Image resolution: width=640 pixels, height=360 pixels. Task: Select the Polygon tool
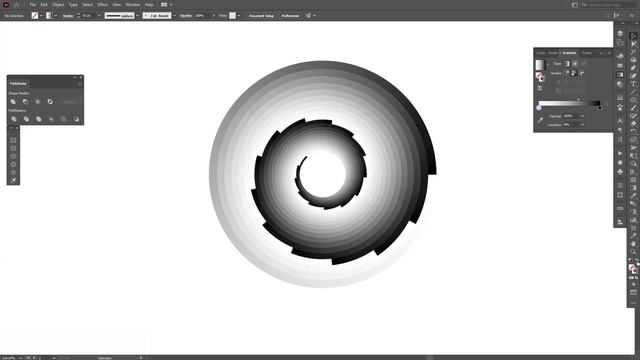point(13,164)
